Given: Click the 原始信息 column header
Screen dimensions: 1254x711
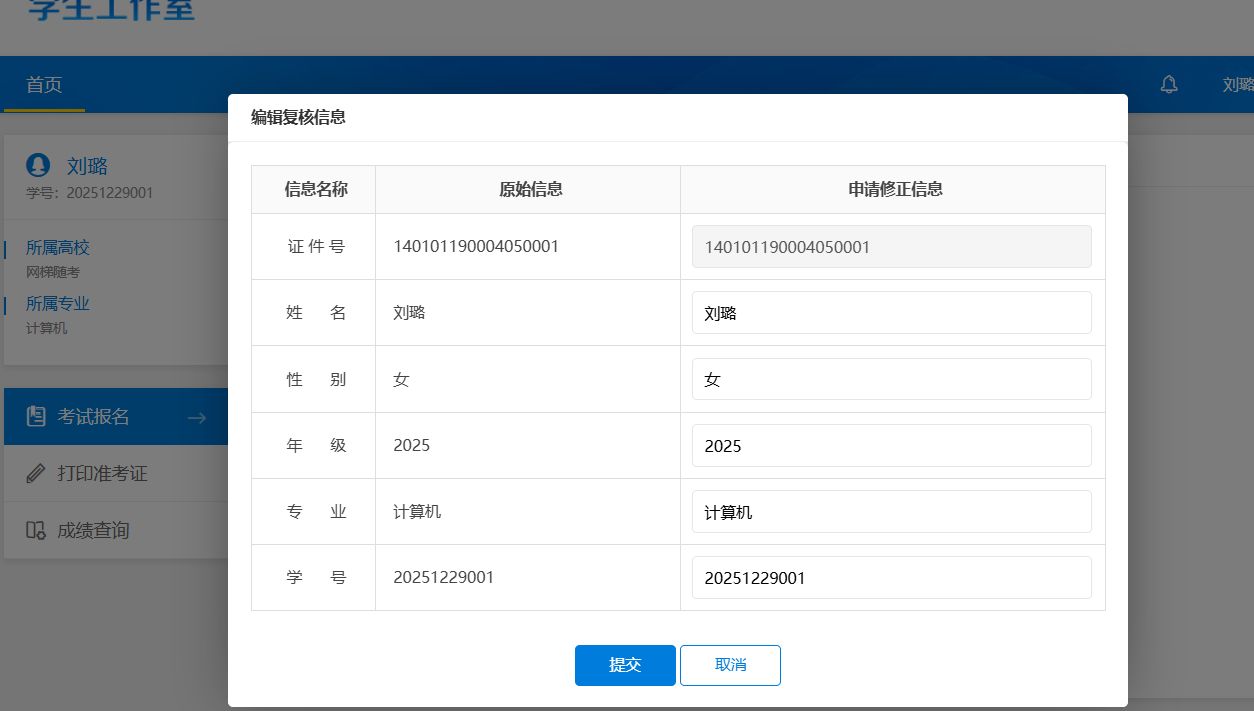Looking at the screenshot, I should coord(530,189).
